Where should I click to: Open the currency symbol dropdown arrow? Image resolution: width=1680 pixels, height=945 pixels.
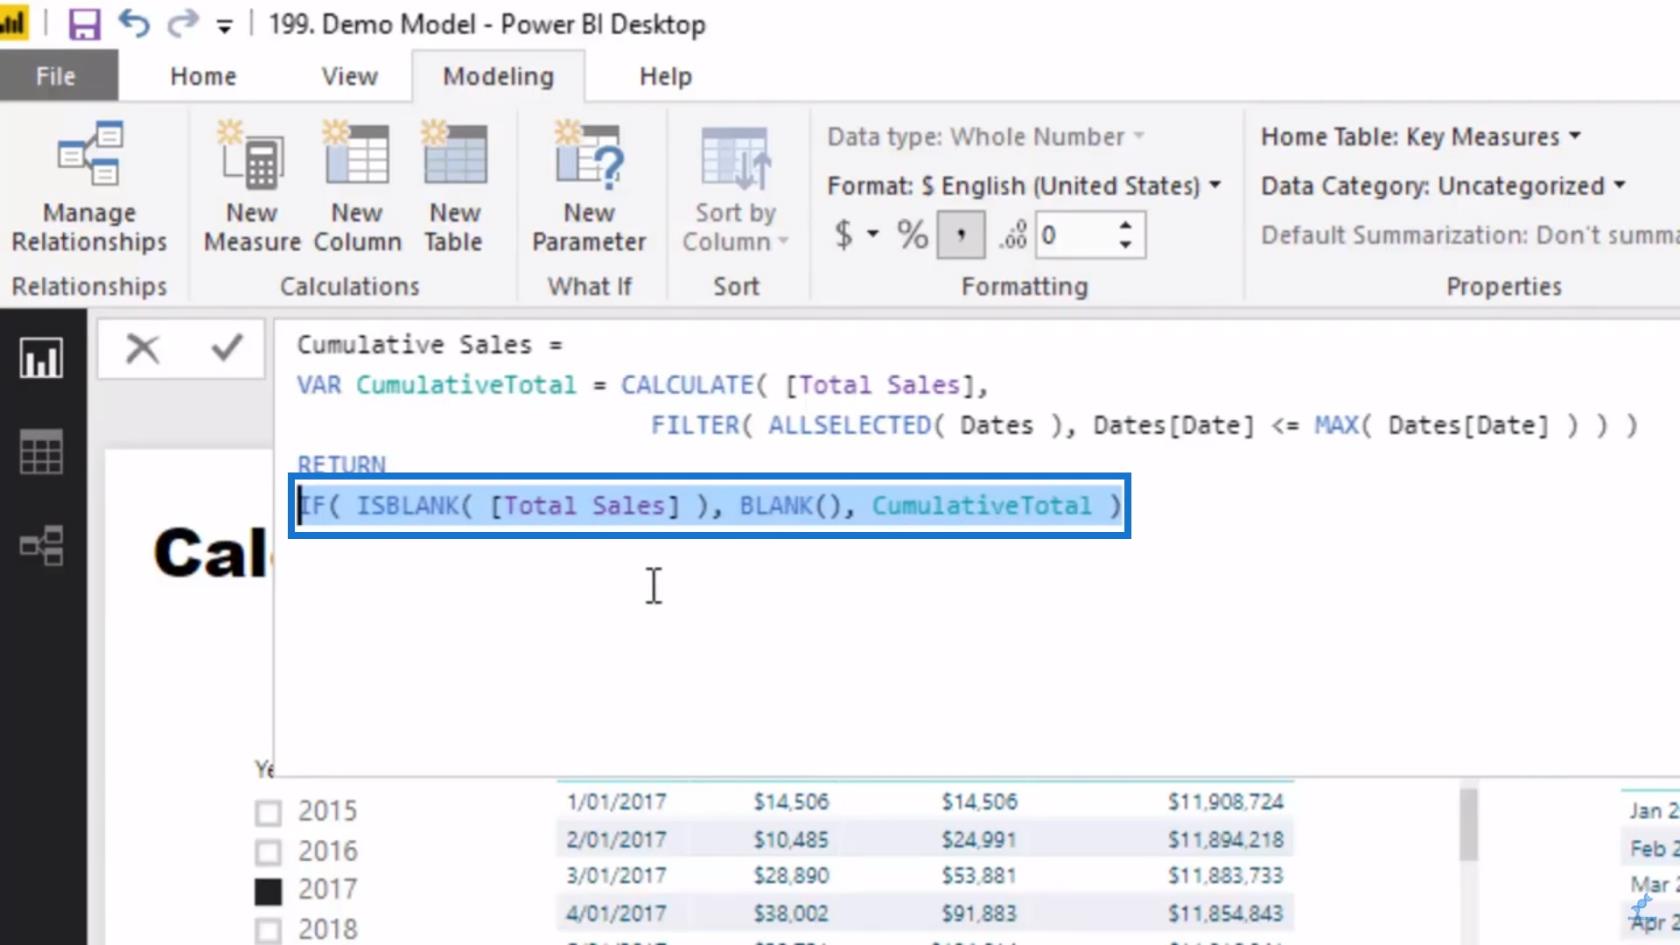(873, 235)
